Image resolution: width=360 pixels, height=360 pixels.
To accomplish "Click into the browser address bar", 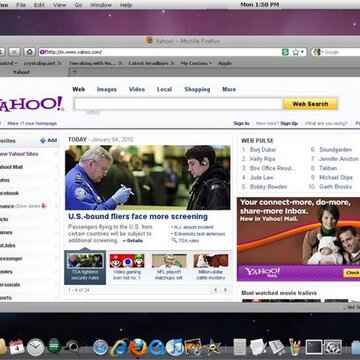I will [160, 52].
